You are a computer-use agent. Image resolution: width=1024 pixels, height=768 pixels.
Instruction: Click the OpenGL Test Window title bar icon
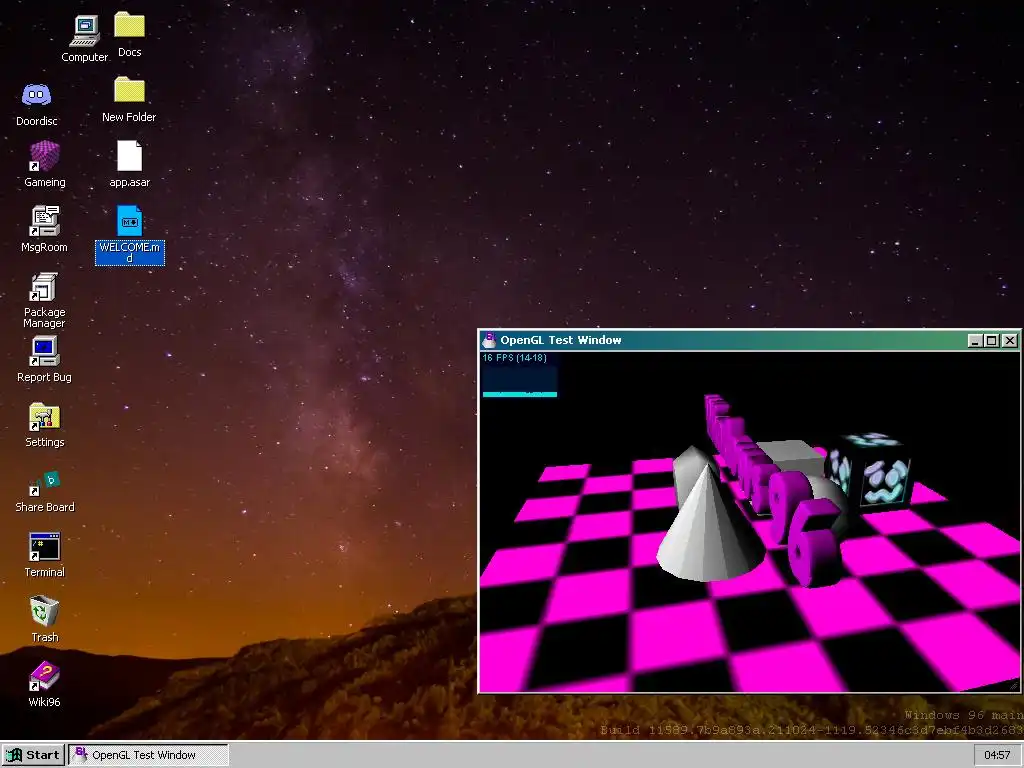tap(489, 340)
